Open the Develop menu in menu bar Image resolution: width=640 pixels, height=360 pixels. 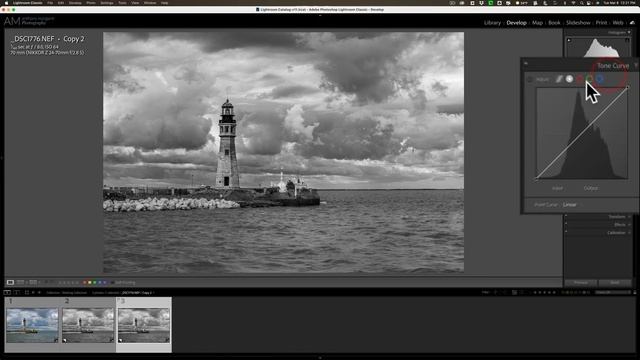[75, 3]
